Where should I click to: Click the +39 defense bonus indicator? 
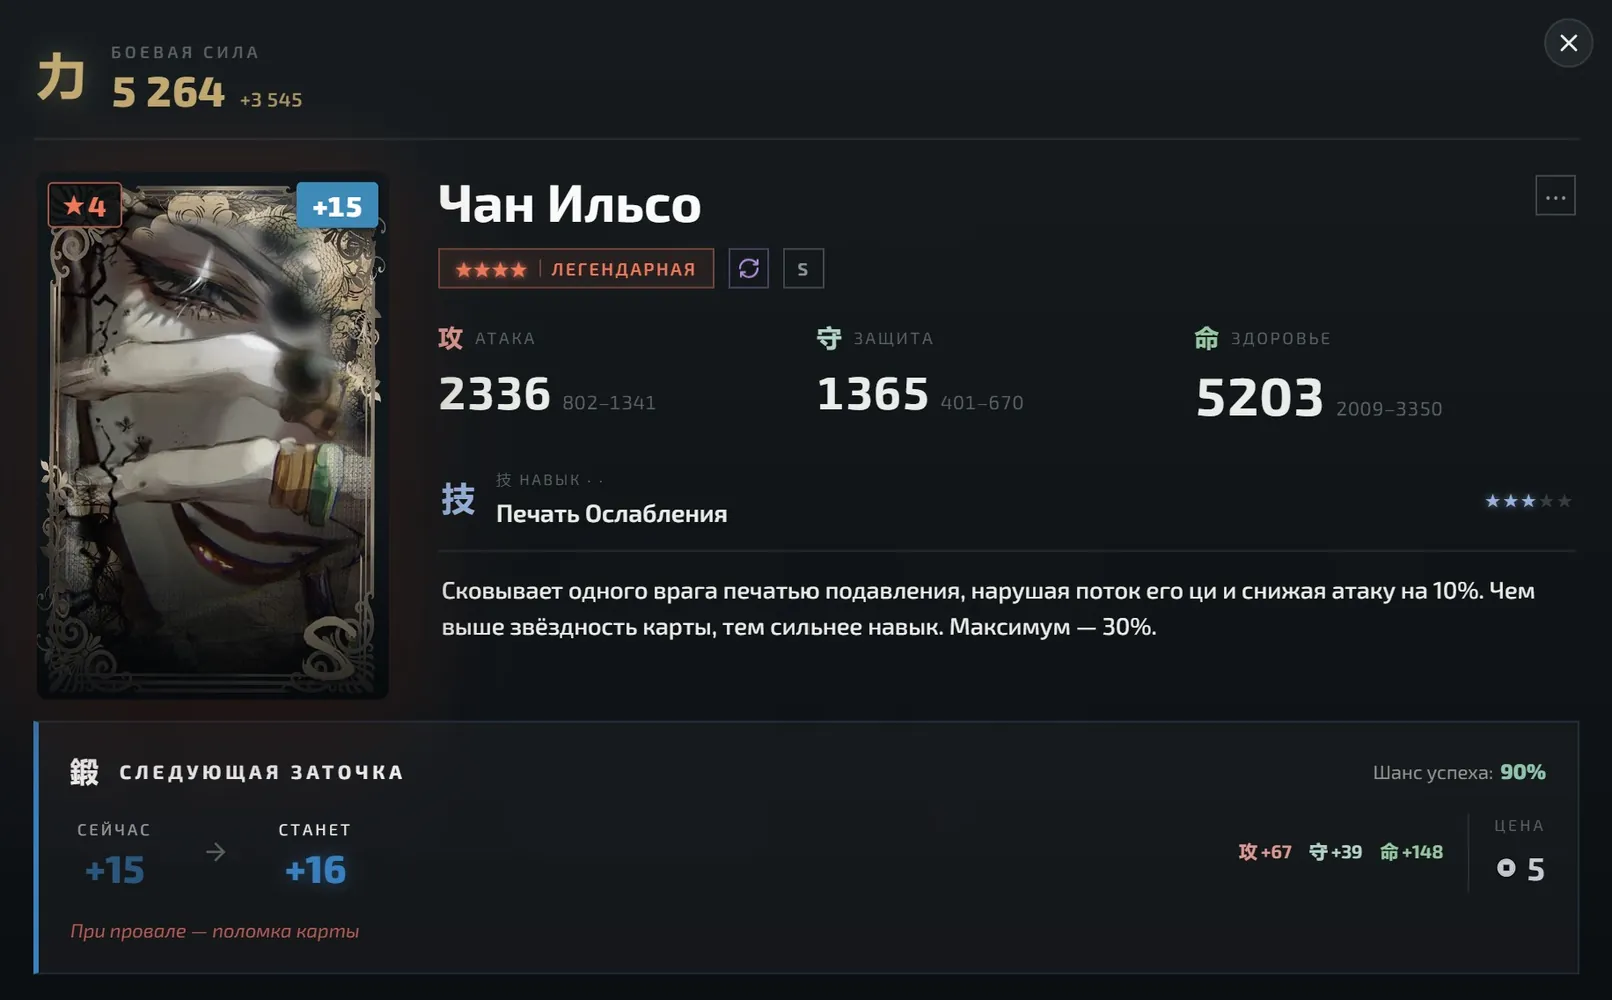coord(1336,852)
